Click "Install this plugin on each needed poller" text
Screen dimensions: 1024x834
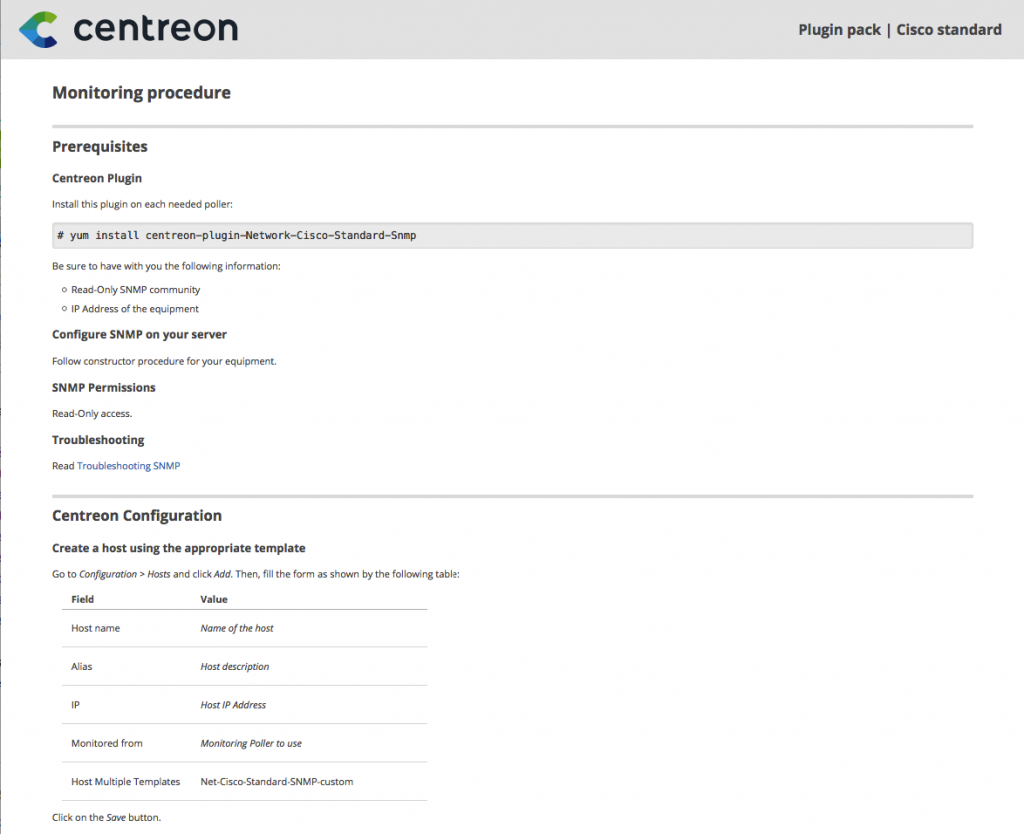(x=142, y=204)
